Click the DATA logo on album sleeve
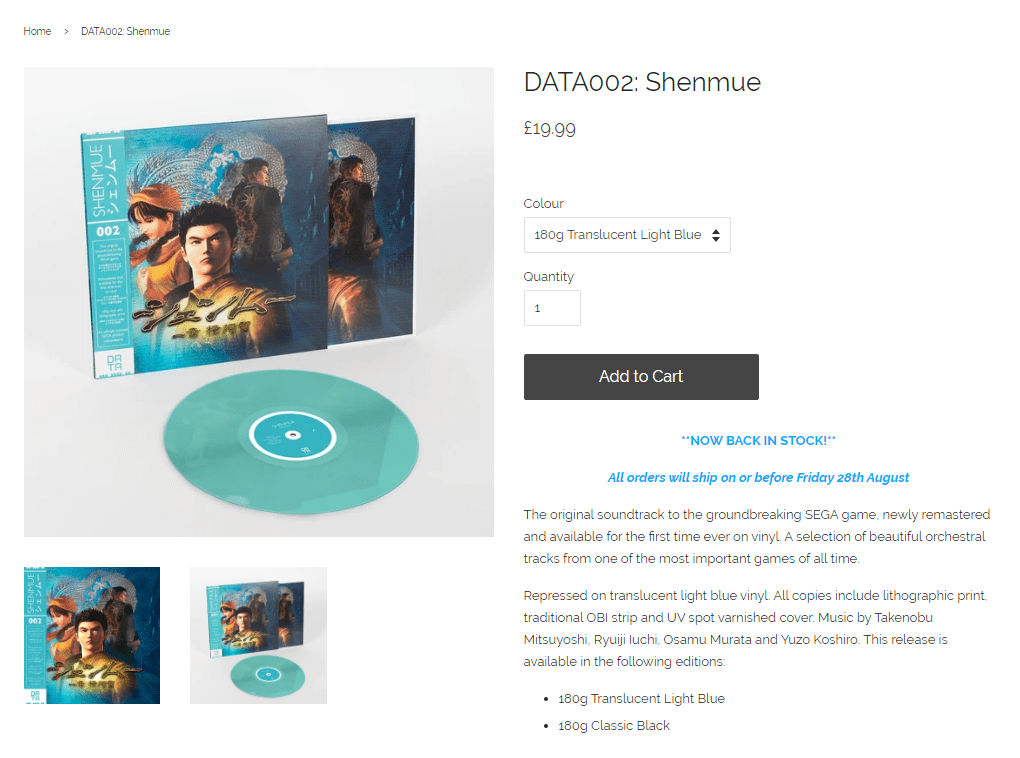Viewport: 1020px width, 758px height. pyautogui.click(x=114, y=362)
